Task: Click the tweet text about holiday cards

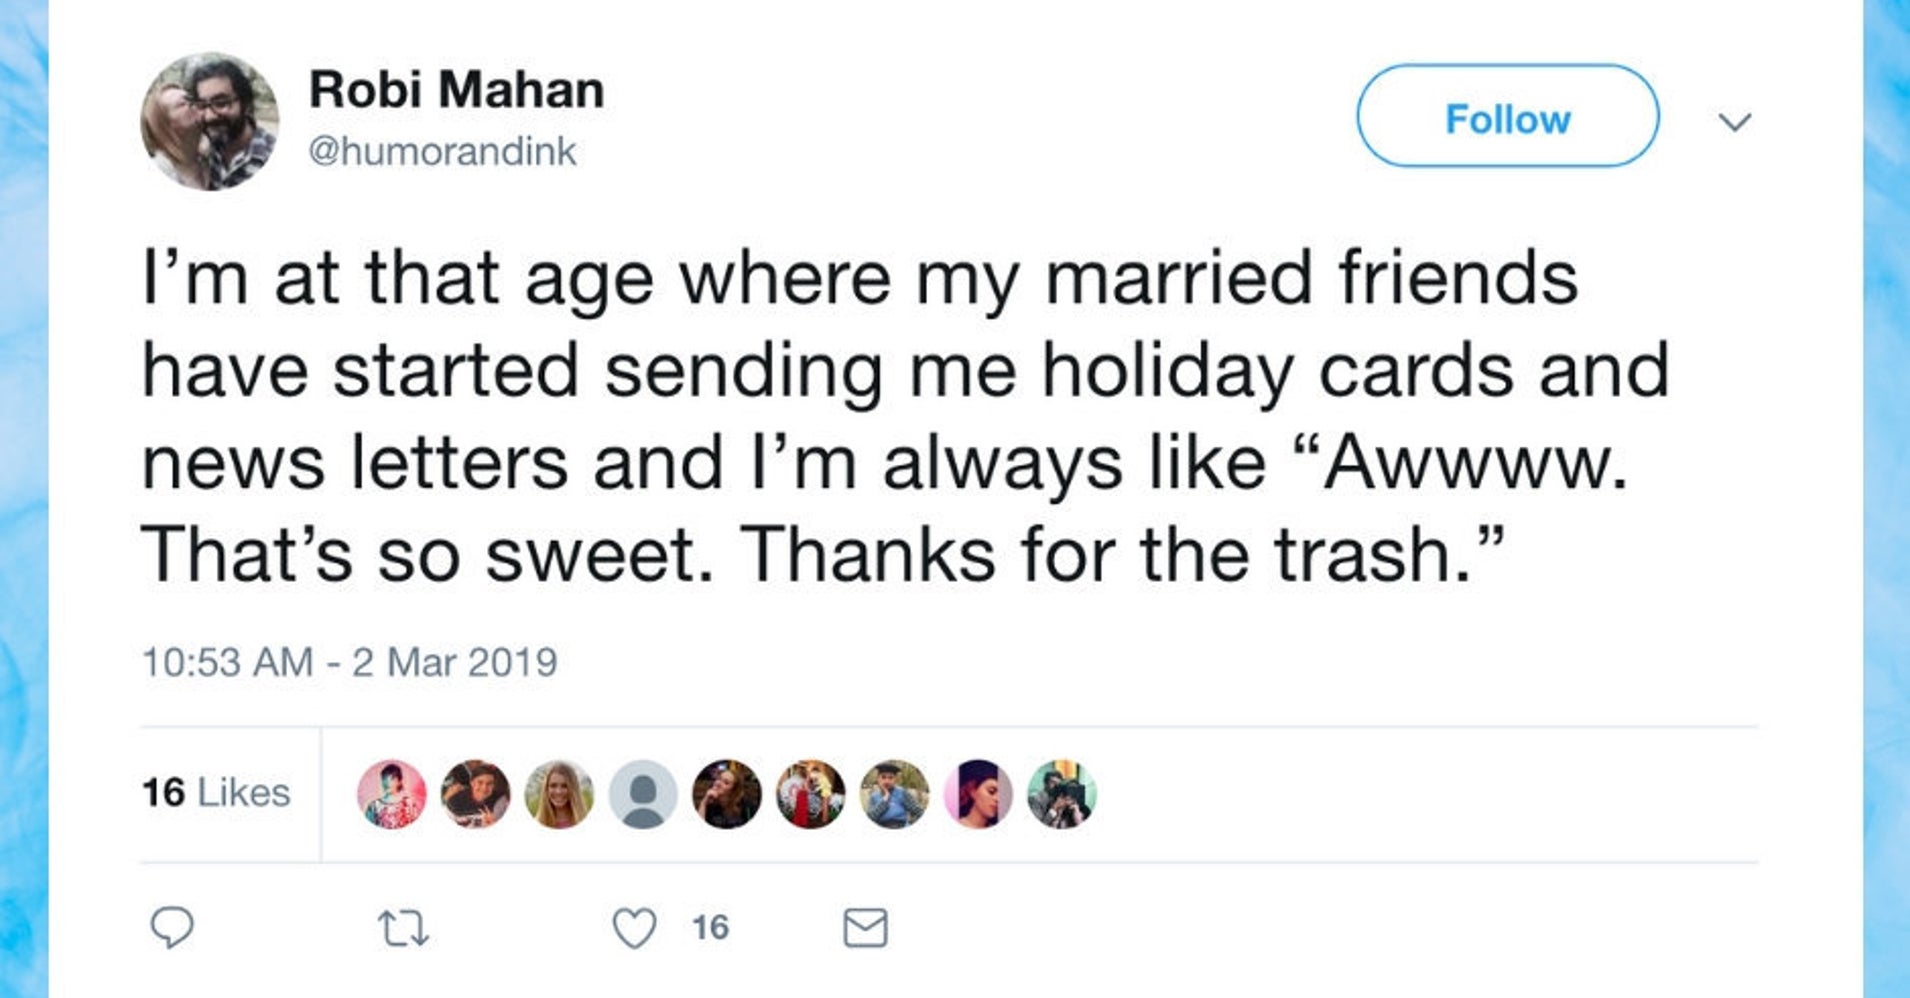Action: (x=900, y=416)
